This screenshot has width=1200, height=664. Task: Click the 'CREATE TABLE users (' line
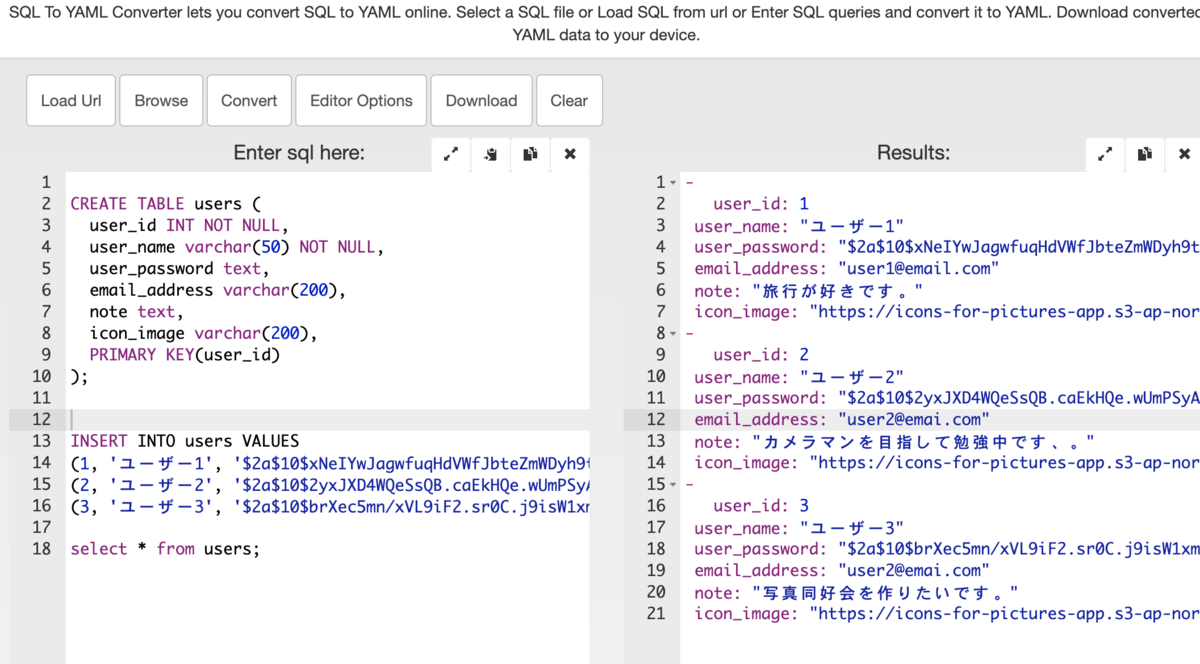(x=165, y=204)
